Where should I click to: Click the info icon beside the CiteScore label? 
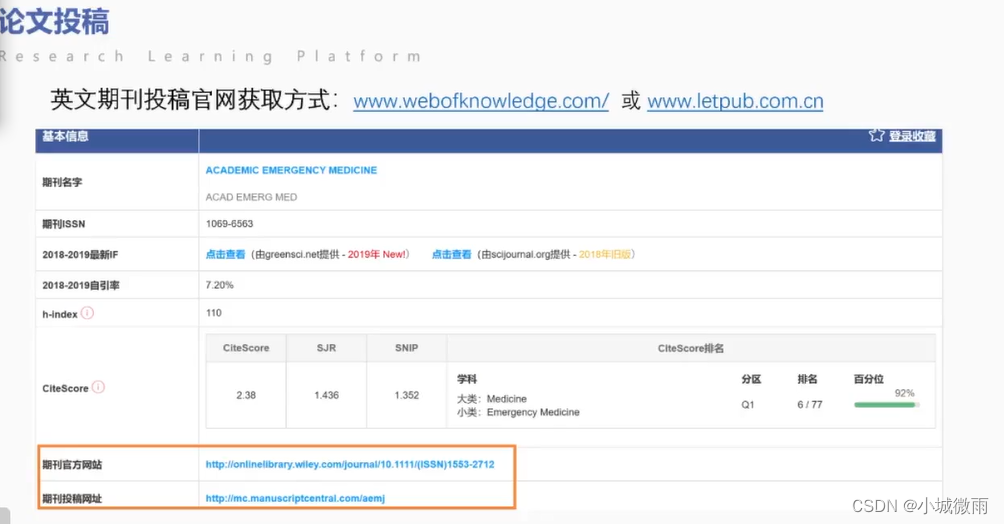click(x=98, y=388)
